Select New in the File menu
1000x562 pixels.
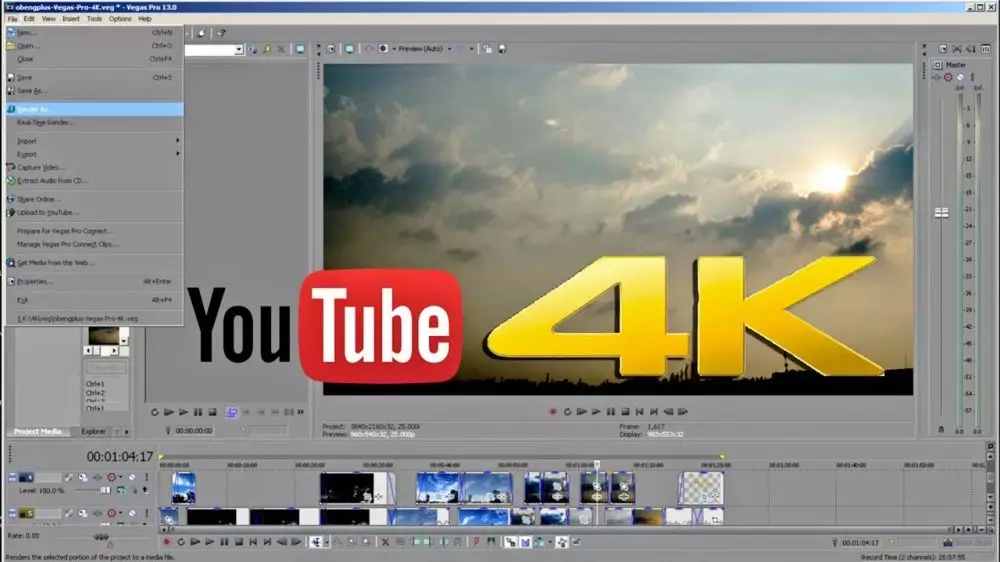(x=94, y=32)
